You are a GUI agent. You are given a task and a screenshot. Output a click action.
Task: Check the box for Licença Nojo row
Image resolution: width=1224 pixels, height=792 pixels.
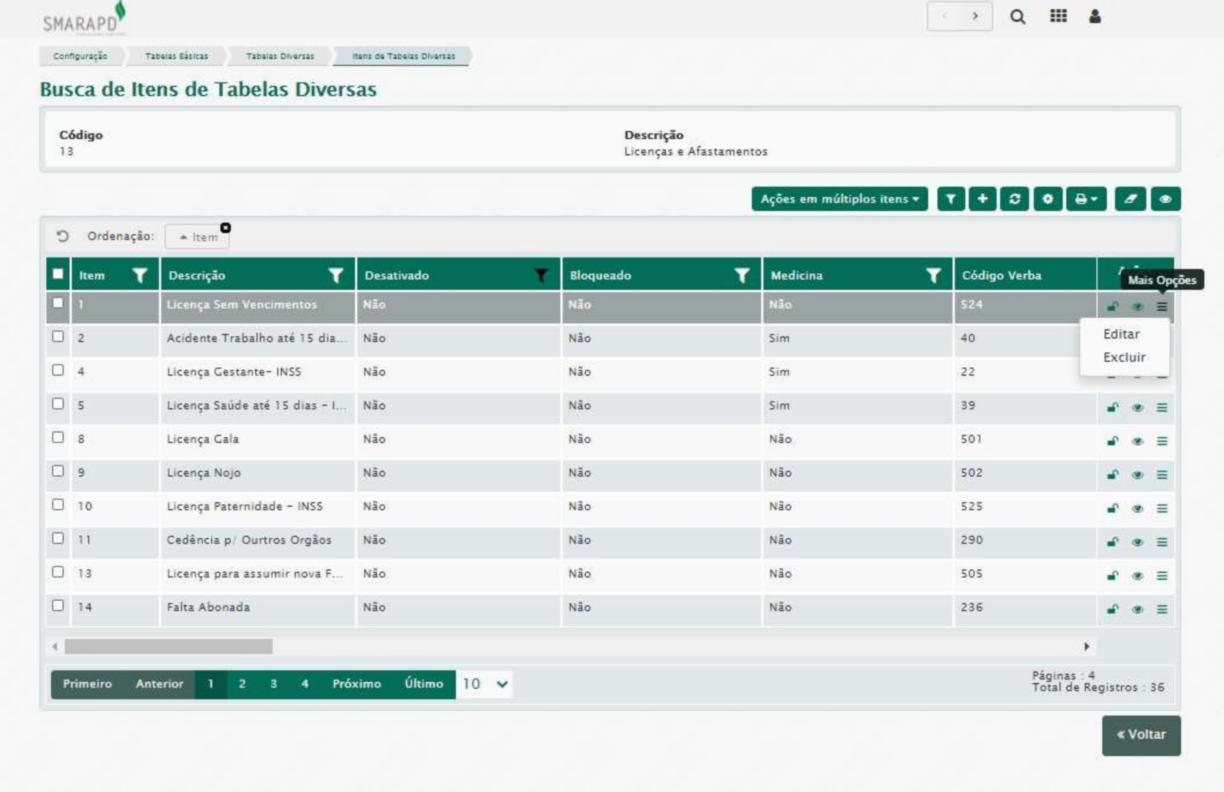pos(59,474)
